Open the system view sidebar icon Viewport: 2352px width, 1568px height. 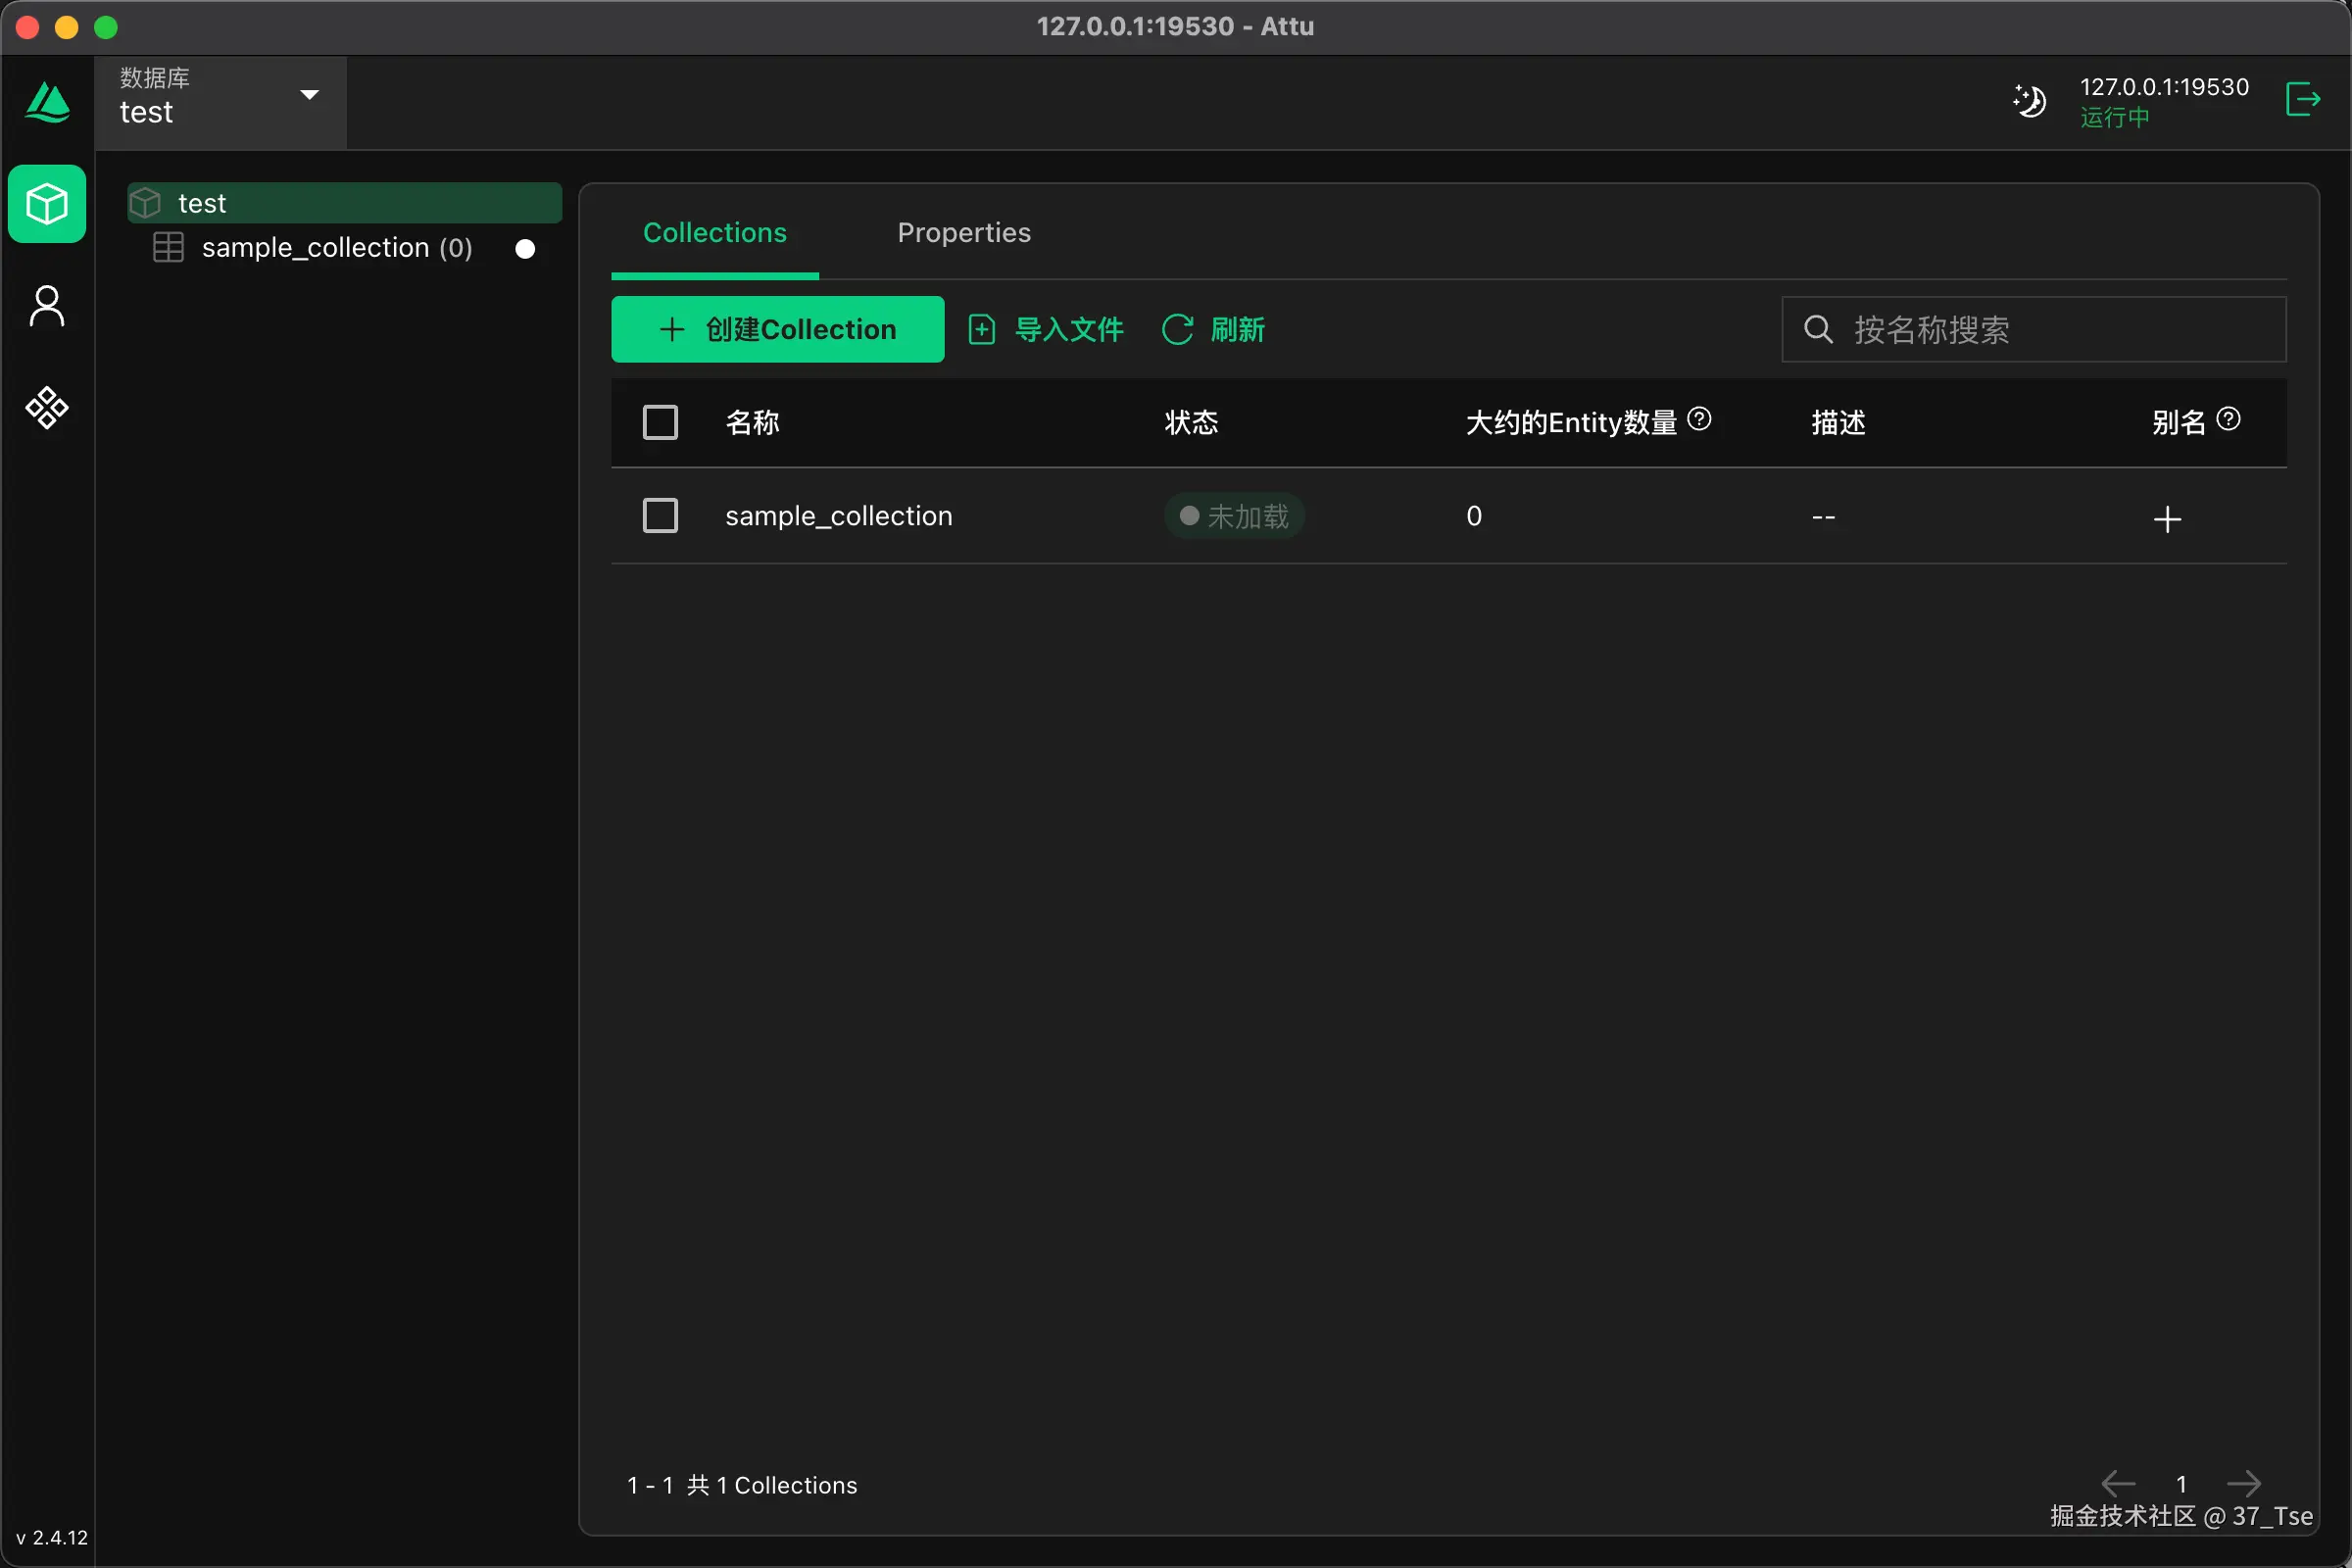47,408
